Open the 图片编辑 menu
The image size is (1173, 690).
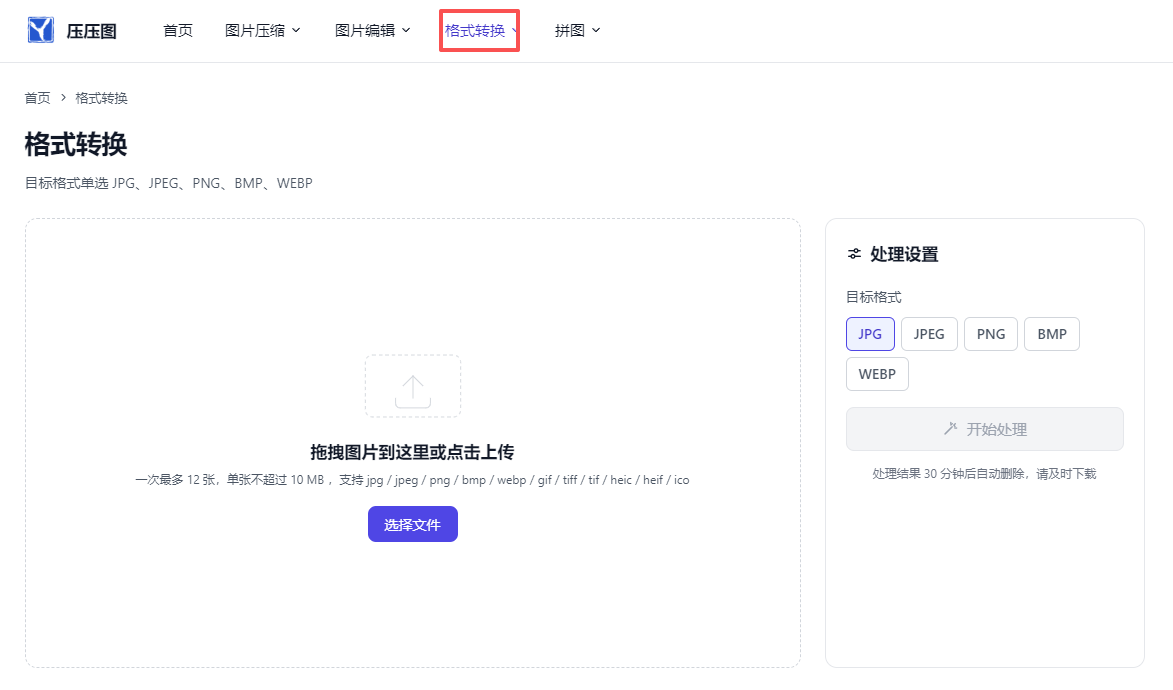[373, 31]
